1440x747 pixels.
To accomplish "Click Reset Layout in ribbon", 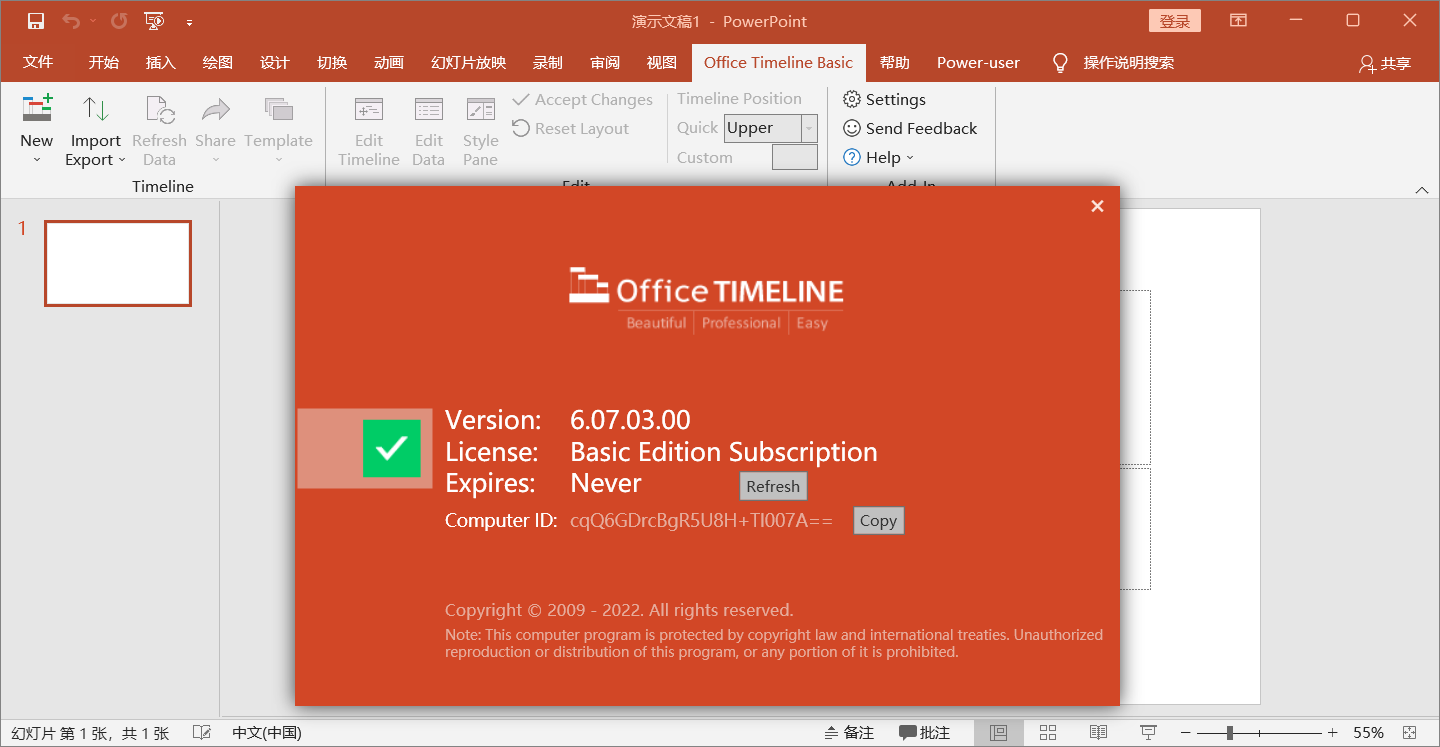I will pos(571,128).
